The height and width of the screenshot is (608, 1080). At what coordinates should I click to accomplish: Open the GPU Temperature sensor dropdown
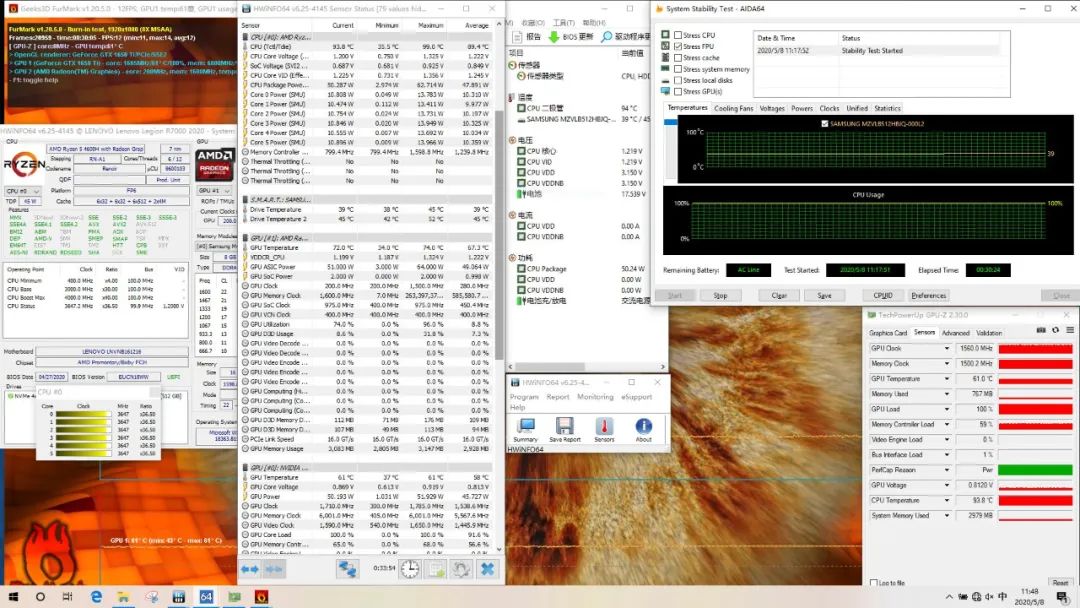click(x=947, y=379)
